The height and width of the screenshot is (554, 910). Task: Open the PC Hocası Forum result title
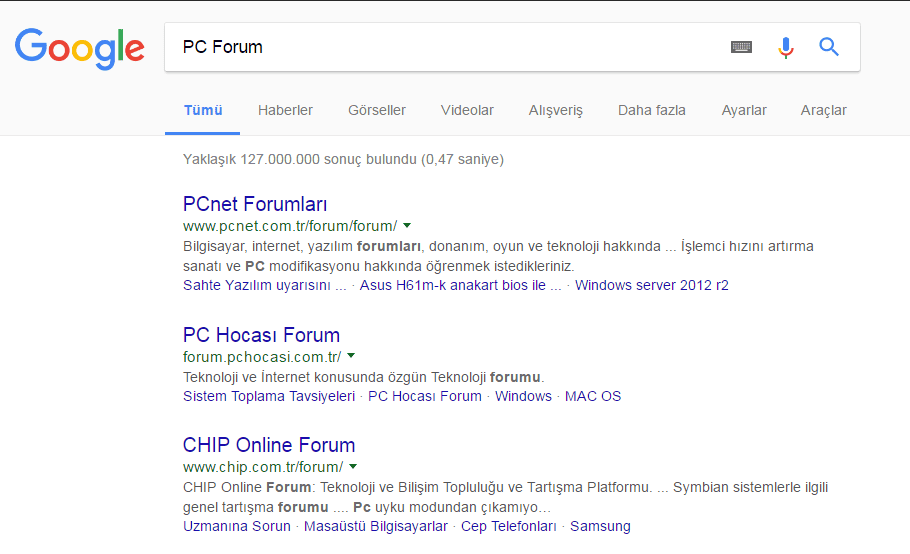(x=261, y=335)
